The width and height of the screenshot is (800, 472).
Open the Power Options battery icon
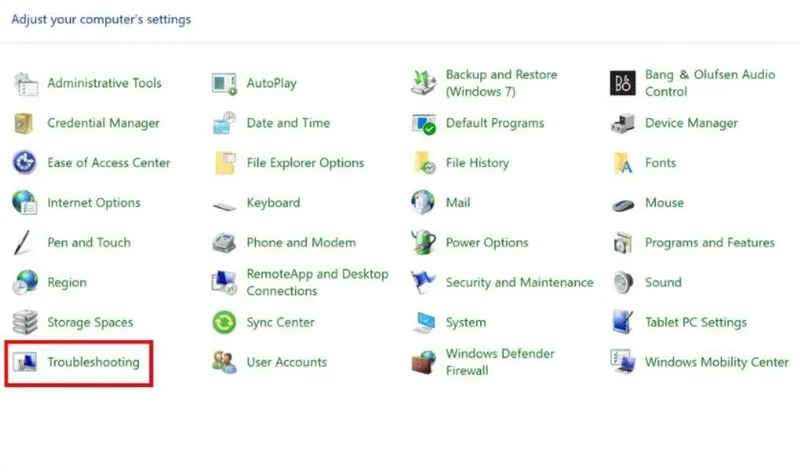point(423,242)
